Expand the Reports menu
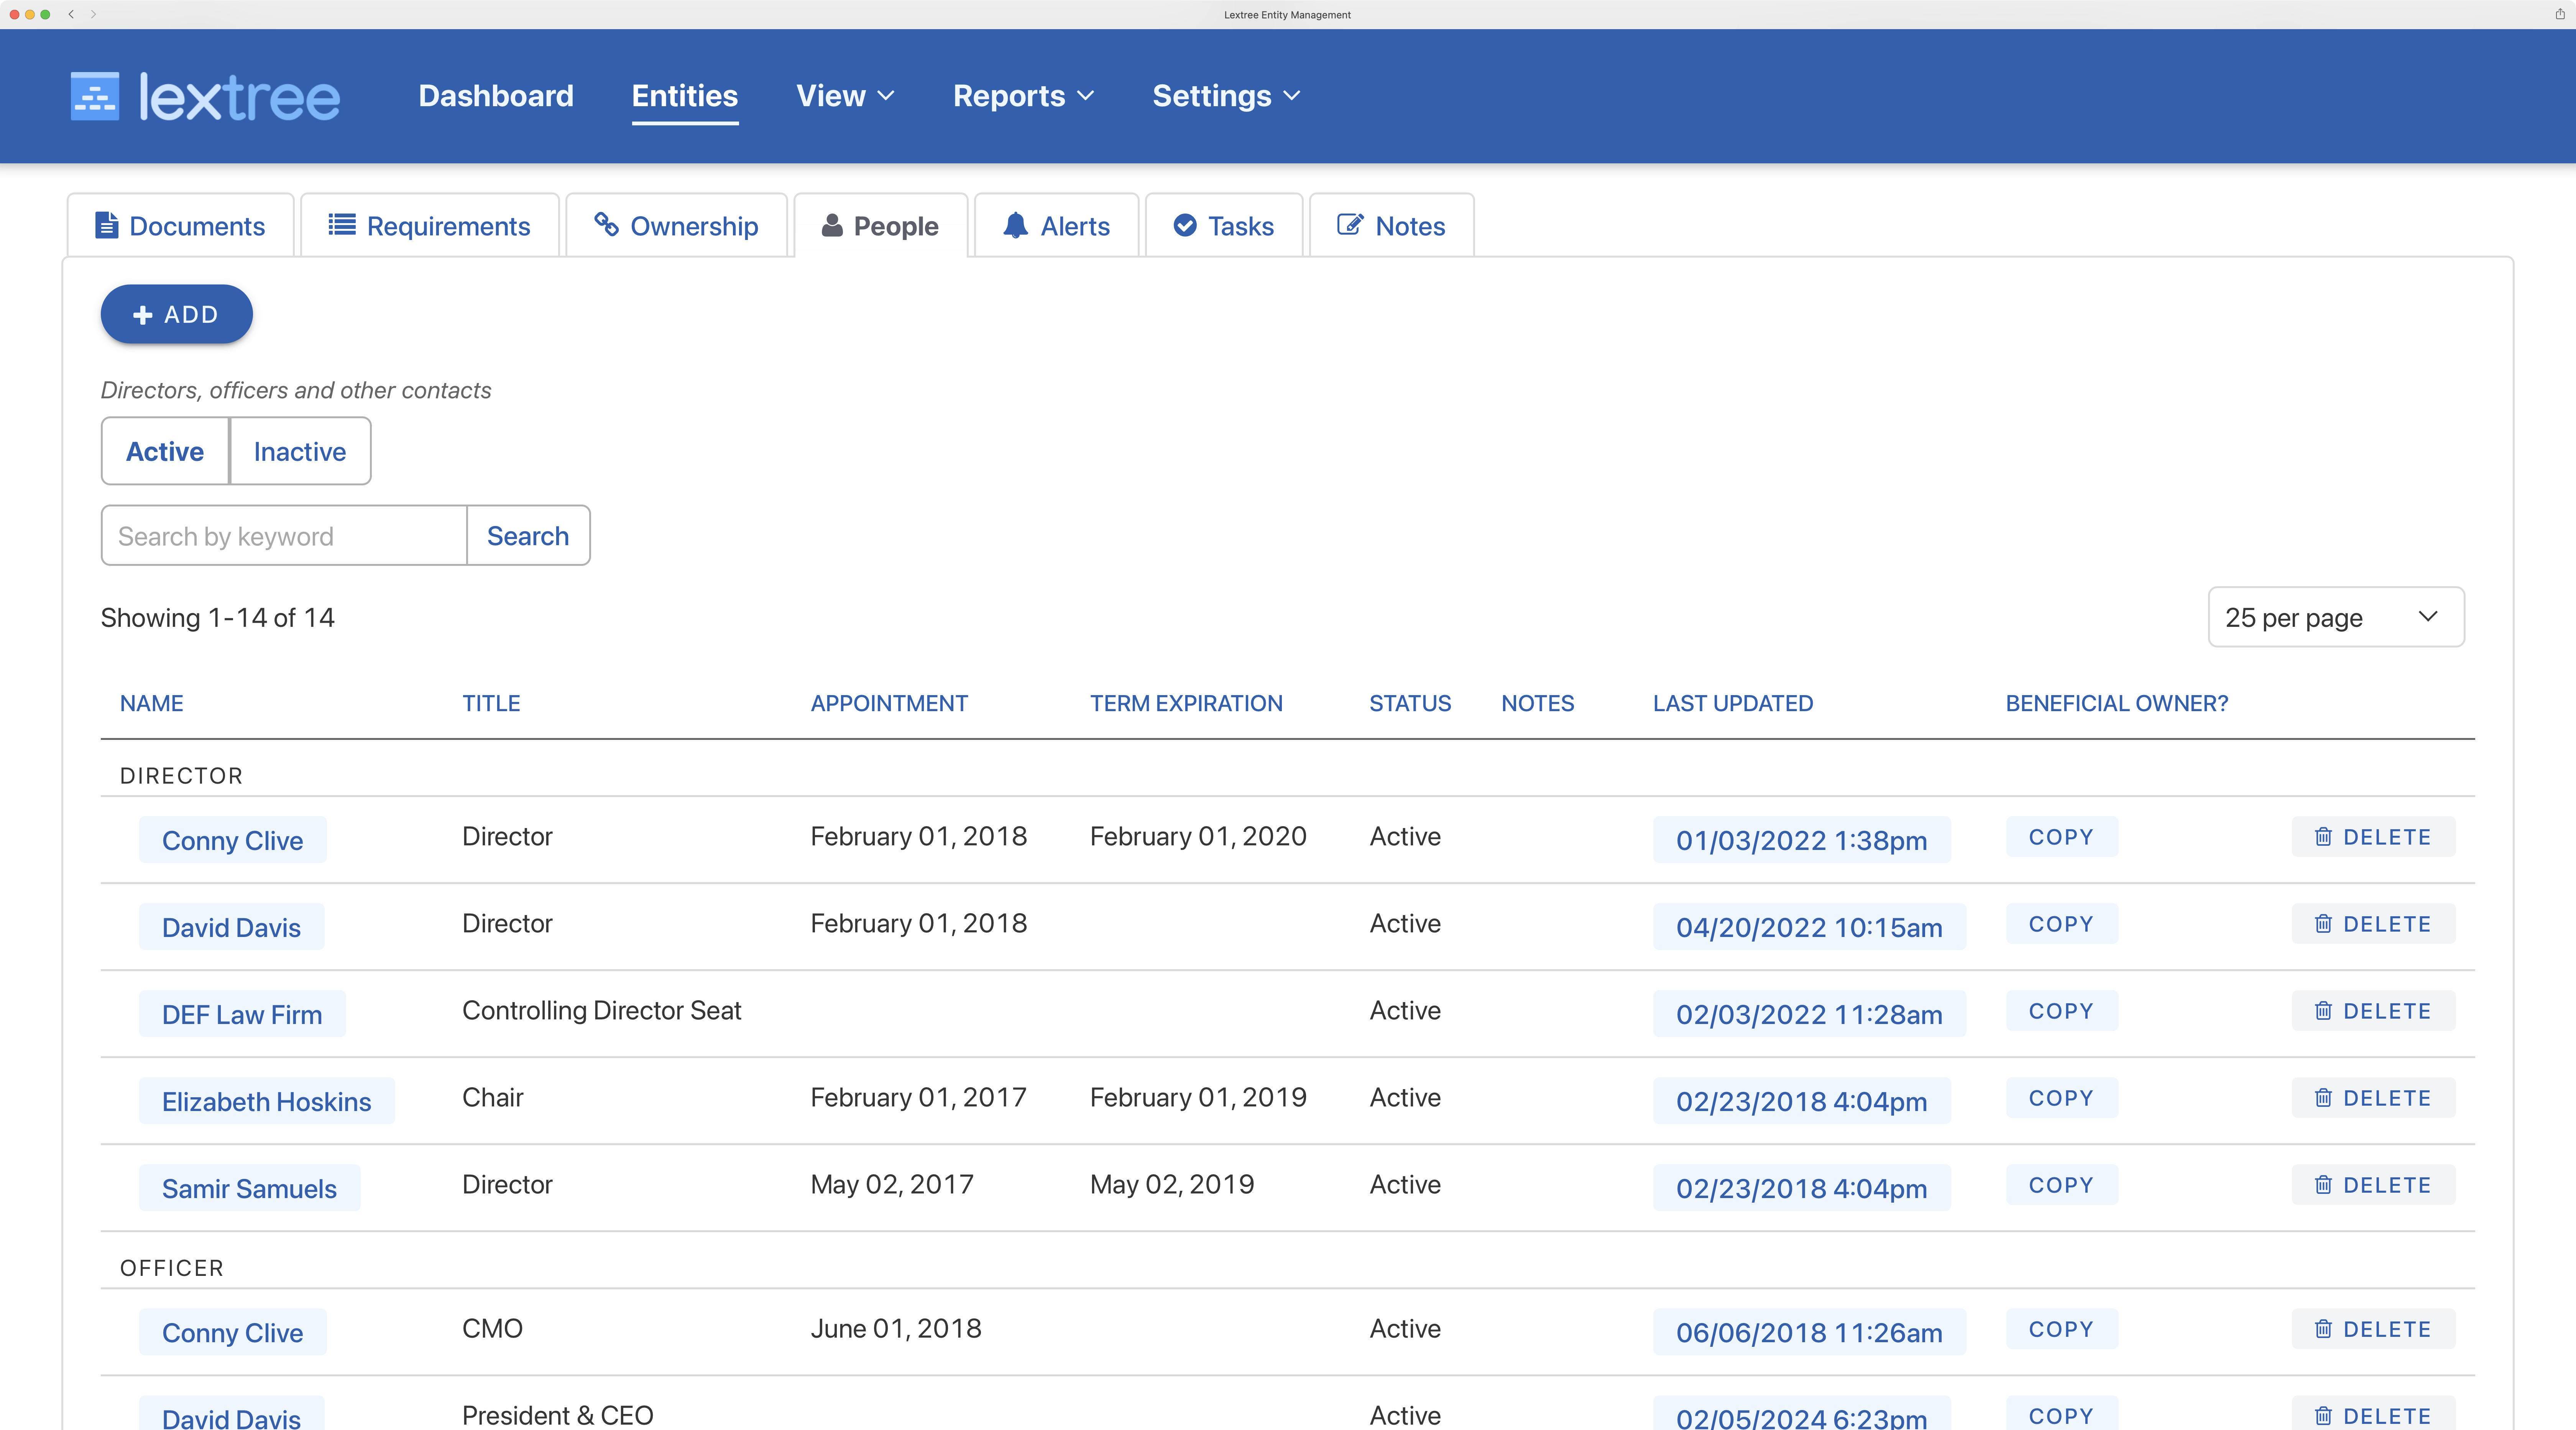2576x1430 pixels. (1023, 96)
